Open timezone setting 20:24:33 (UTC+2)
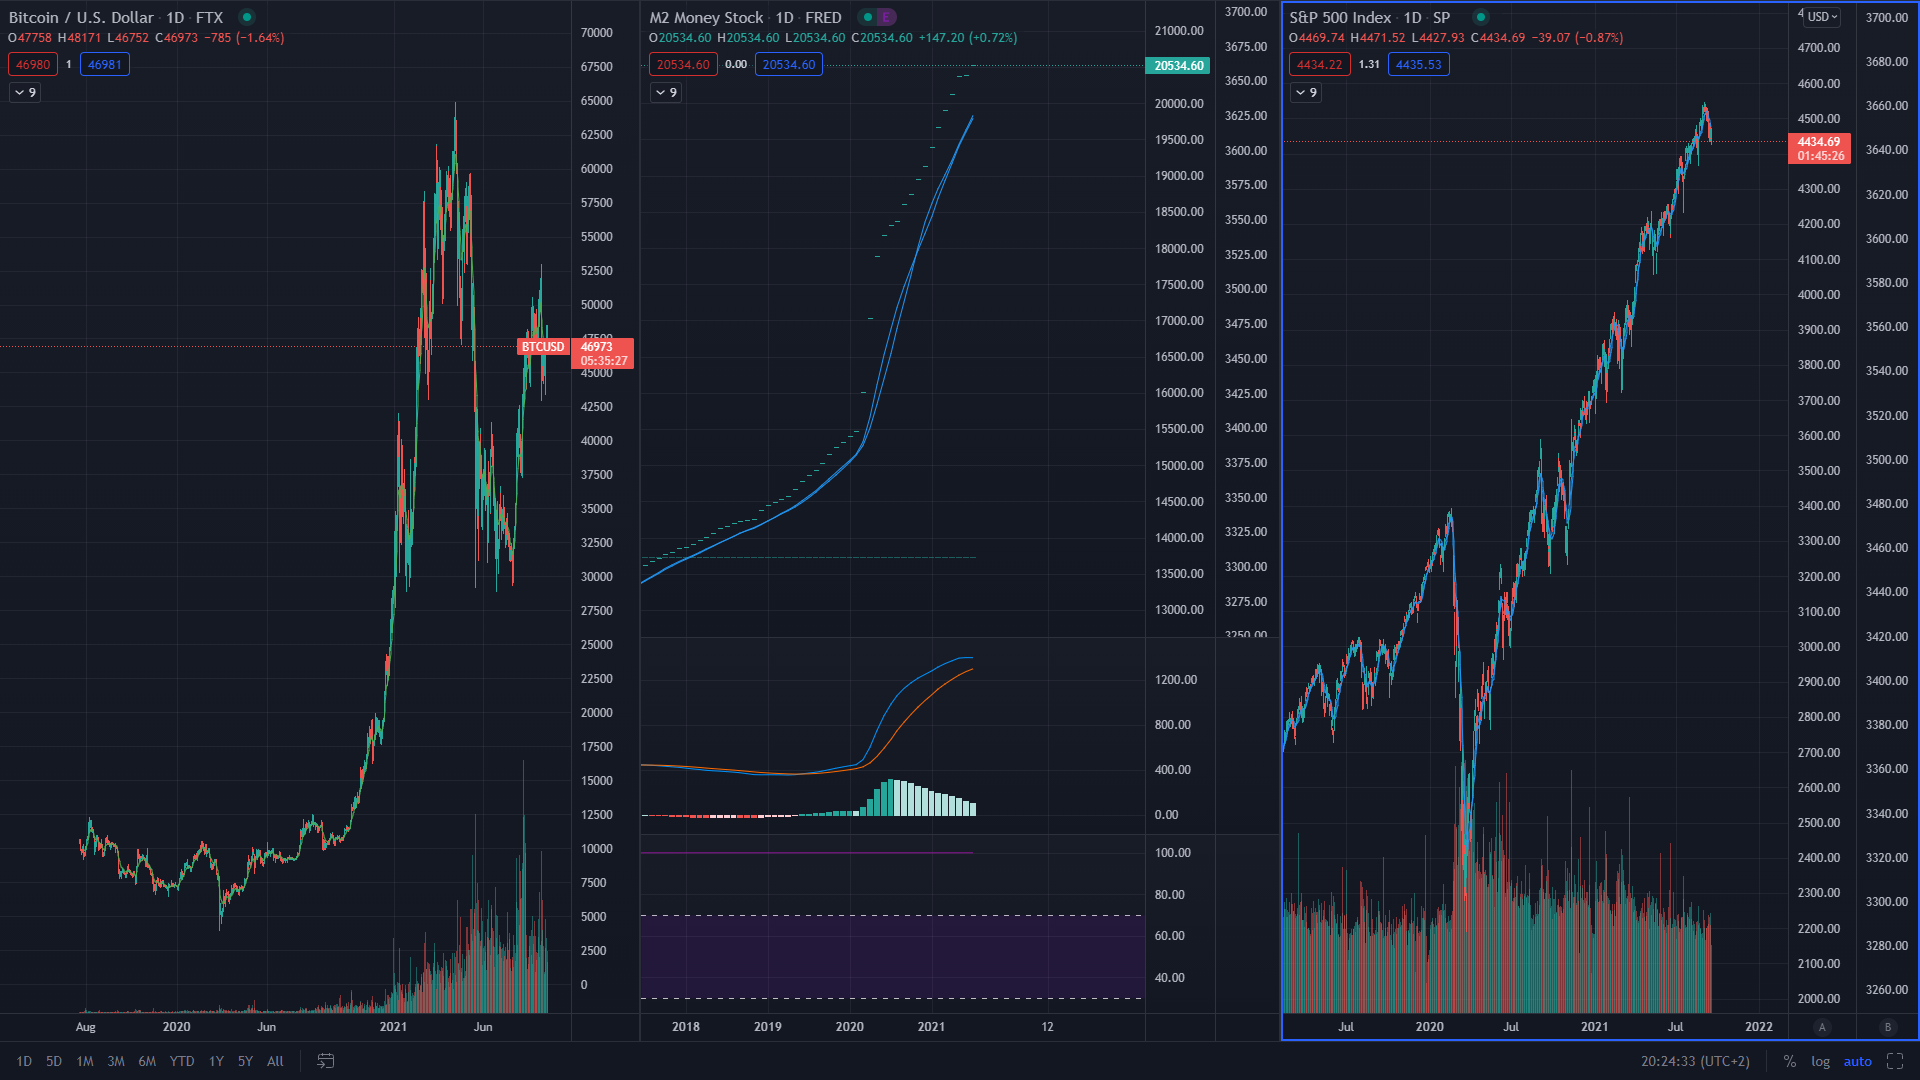Screen dimensions: 1920x1080 click(1695, 1061)
